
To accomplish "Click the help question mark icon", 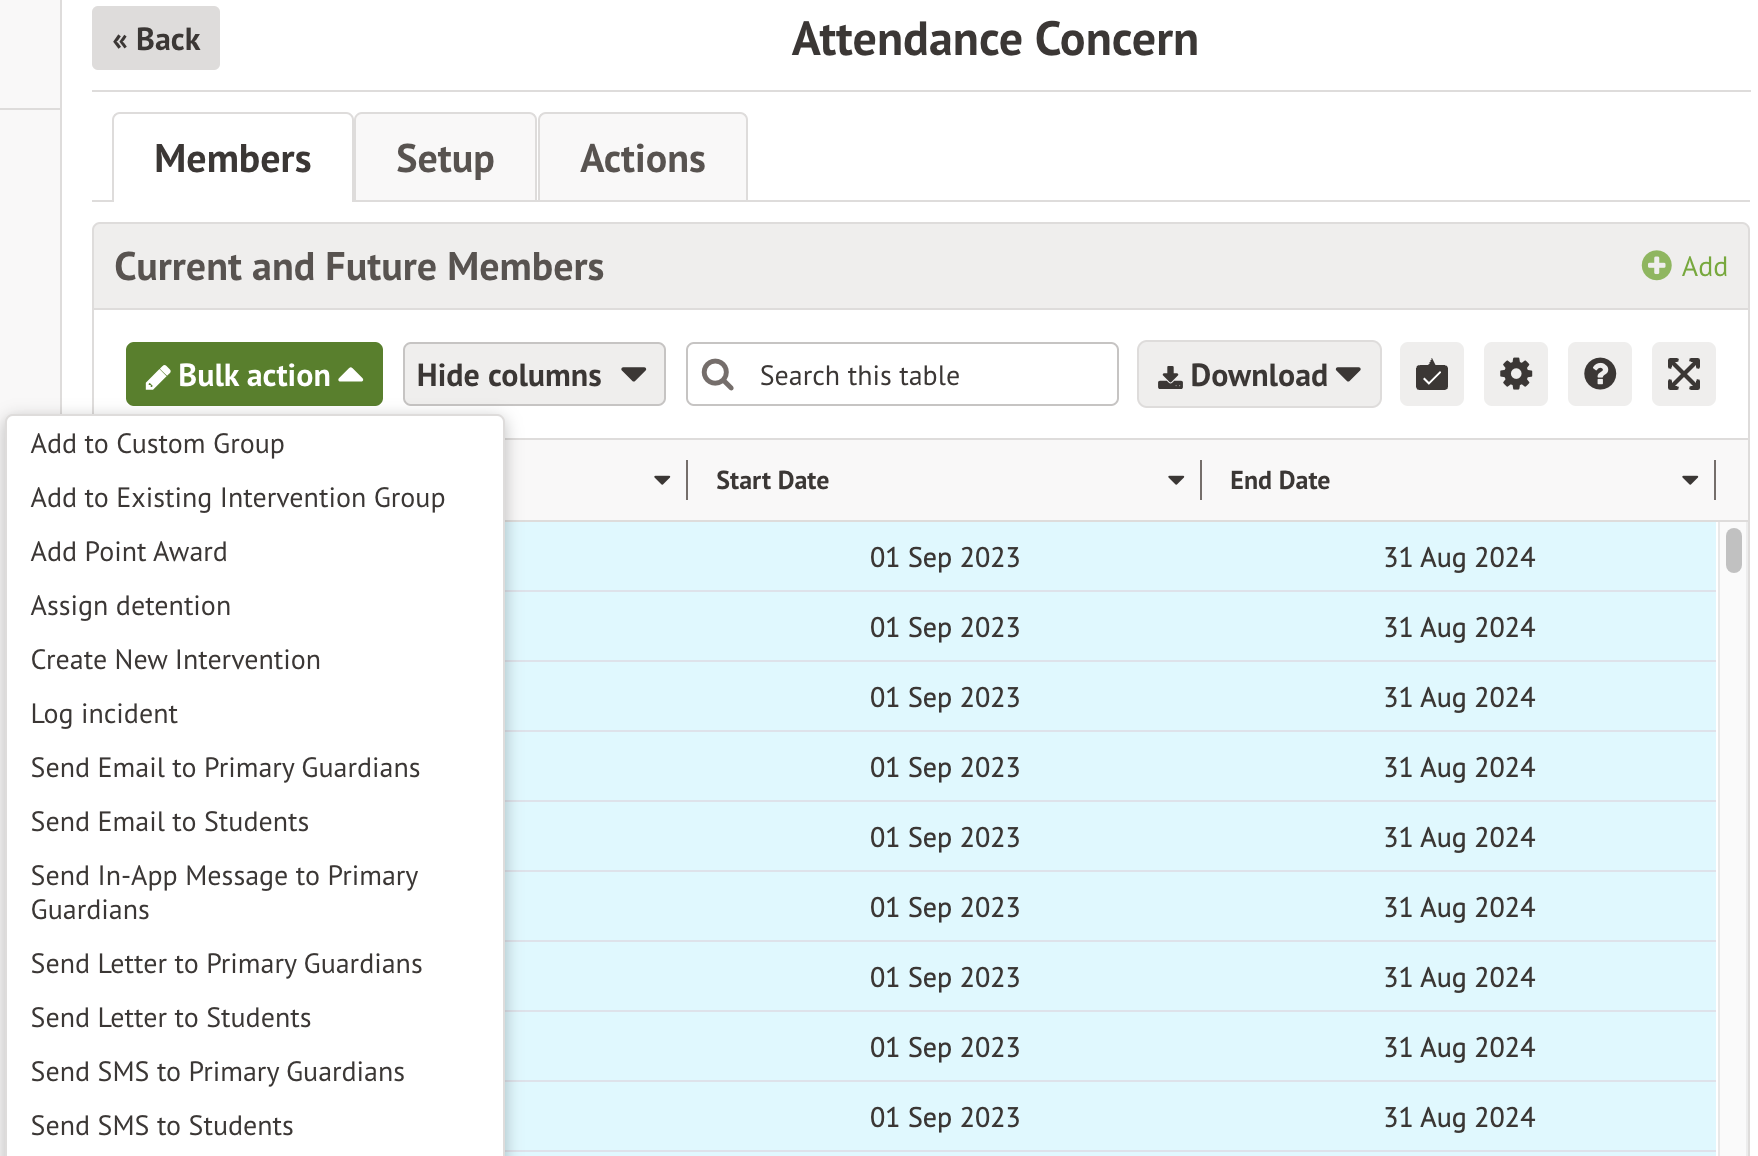I will coord(1599,375).
